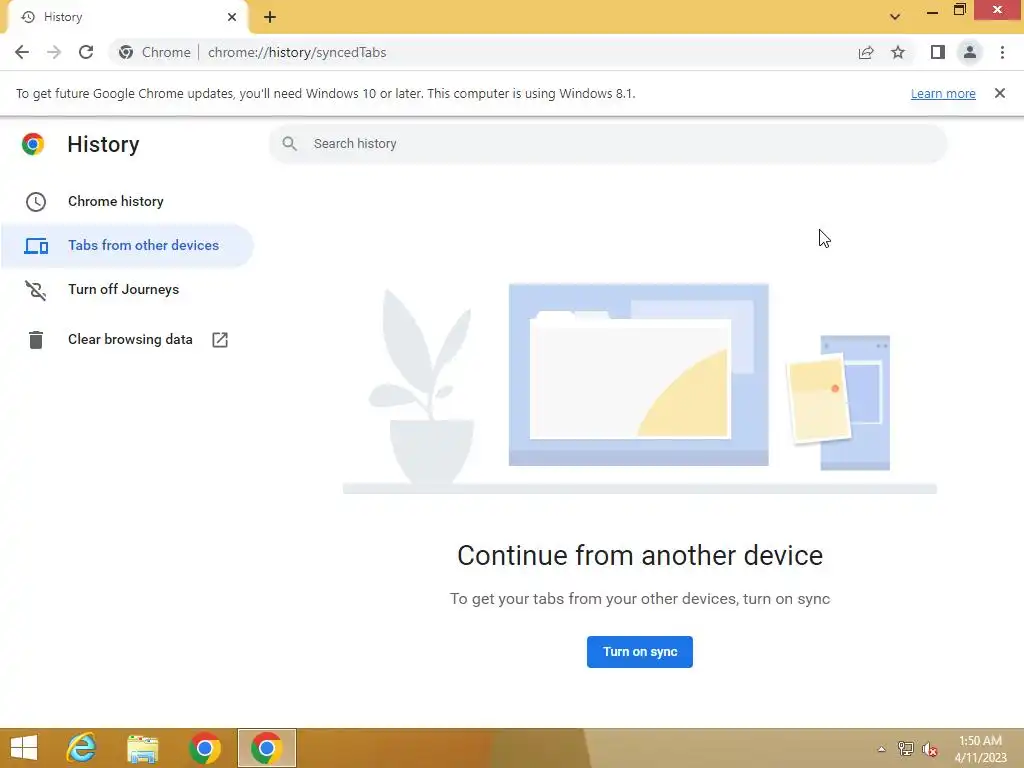This screenshot has width=1024, height=768.
Task: Close the History tab
Action: pyautogui.click(x=232, y=17)
